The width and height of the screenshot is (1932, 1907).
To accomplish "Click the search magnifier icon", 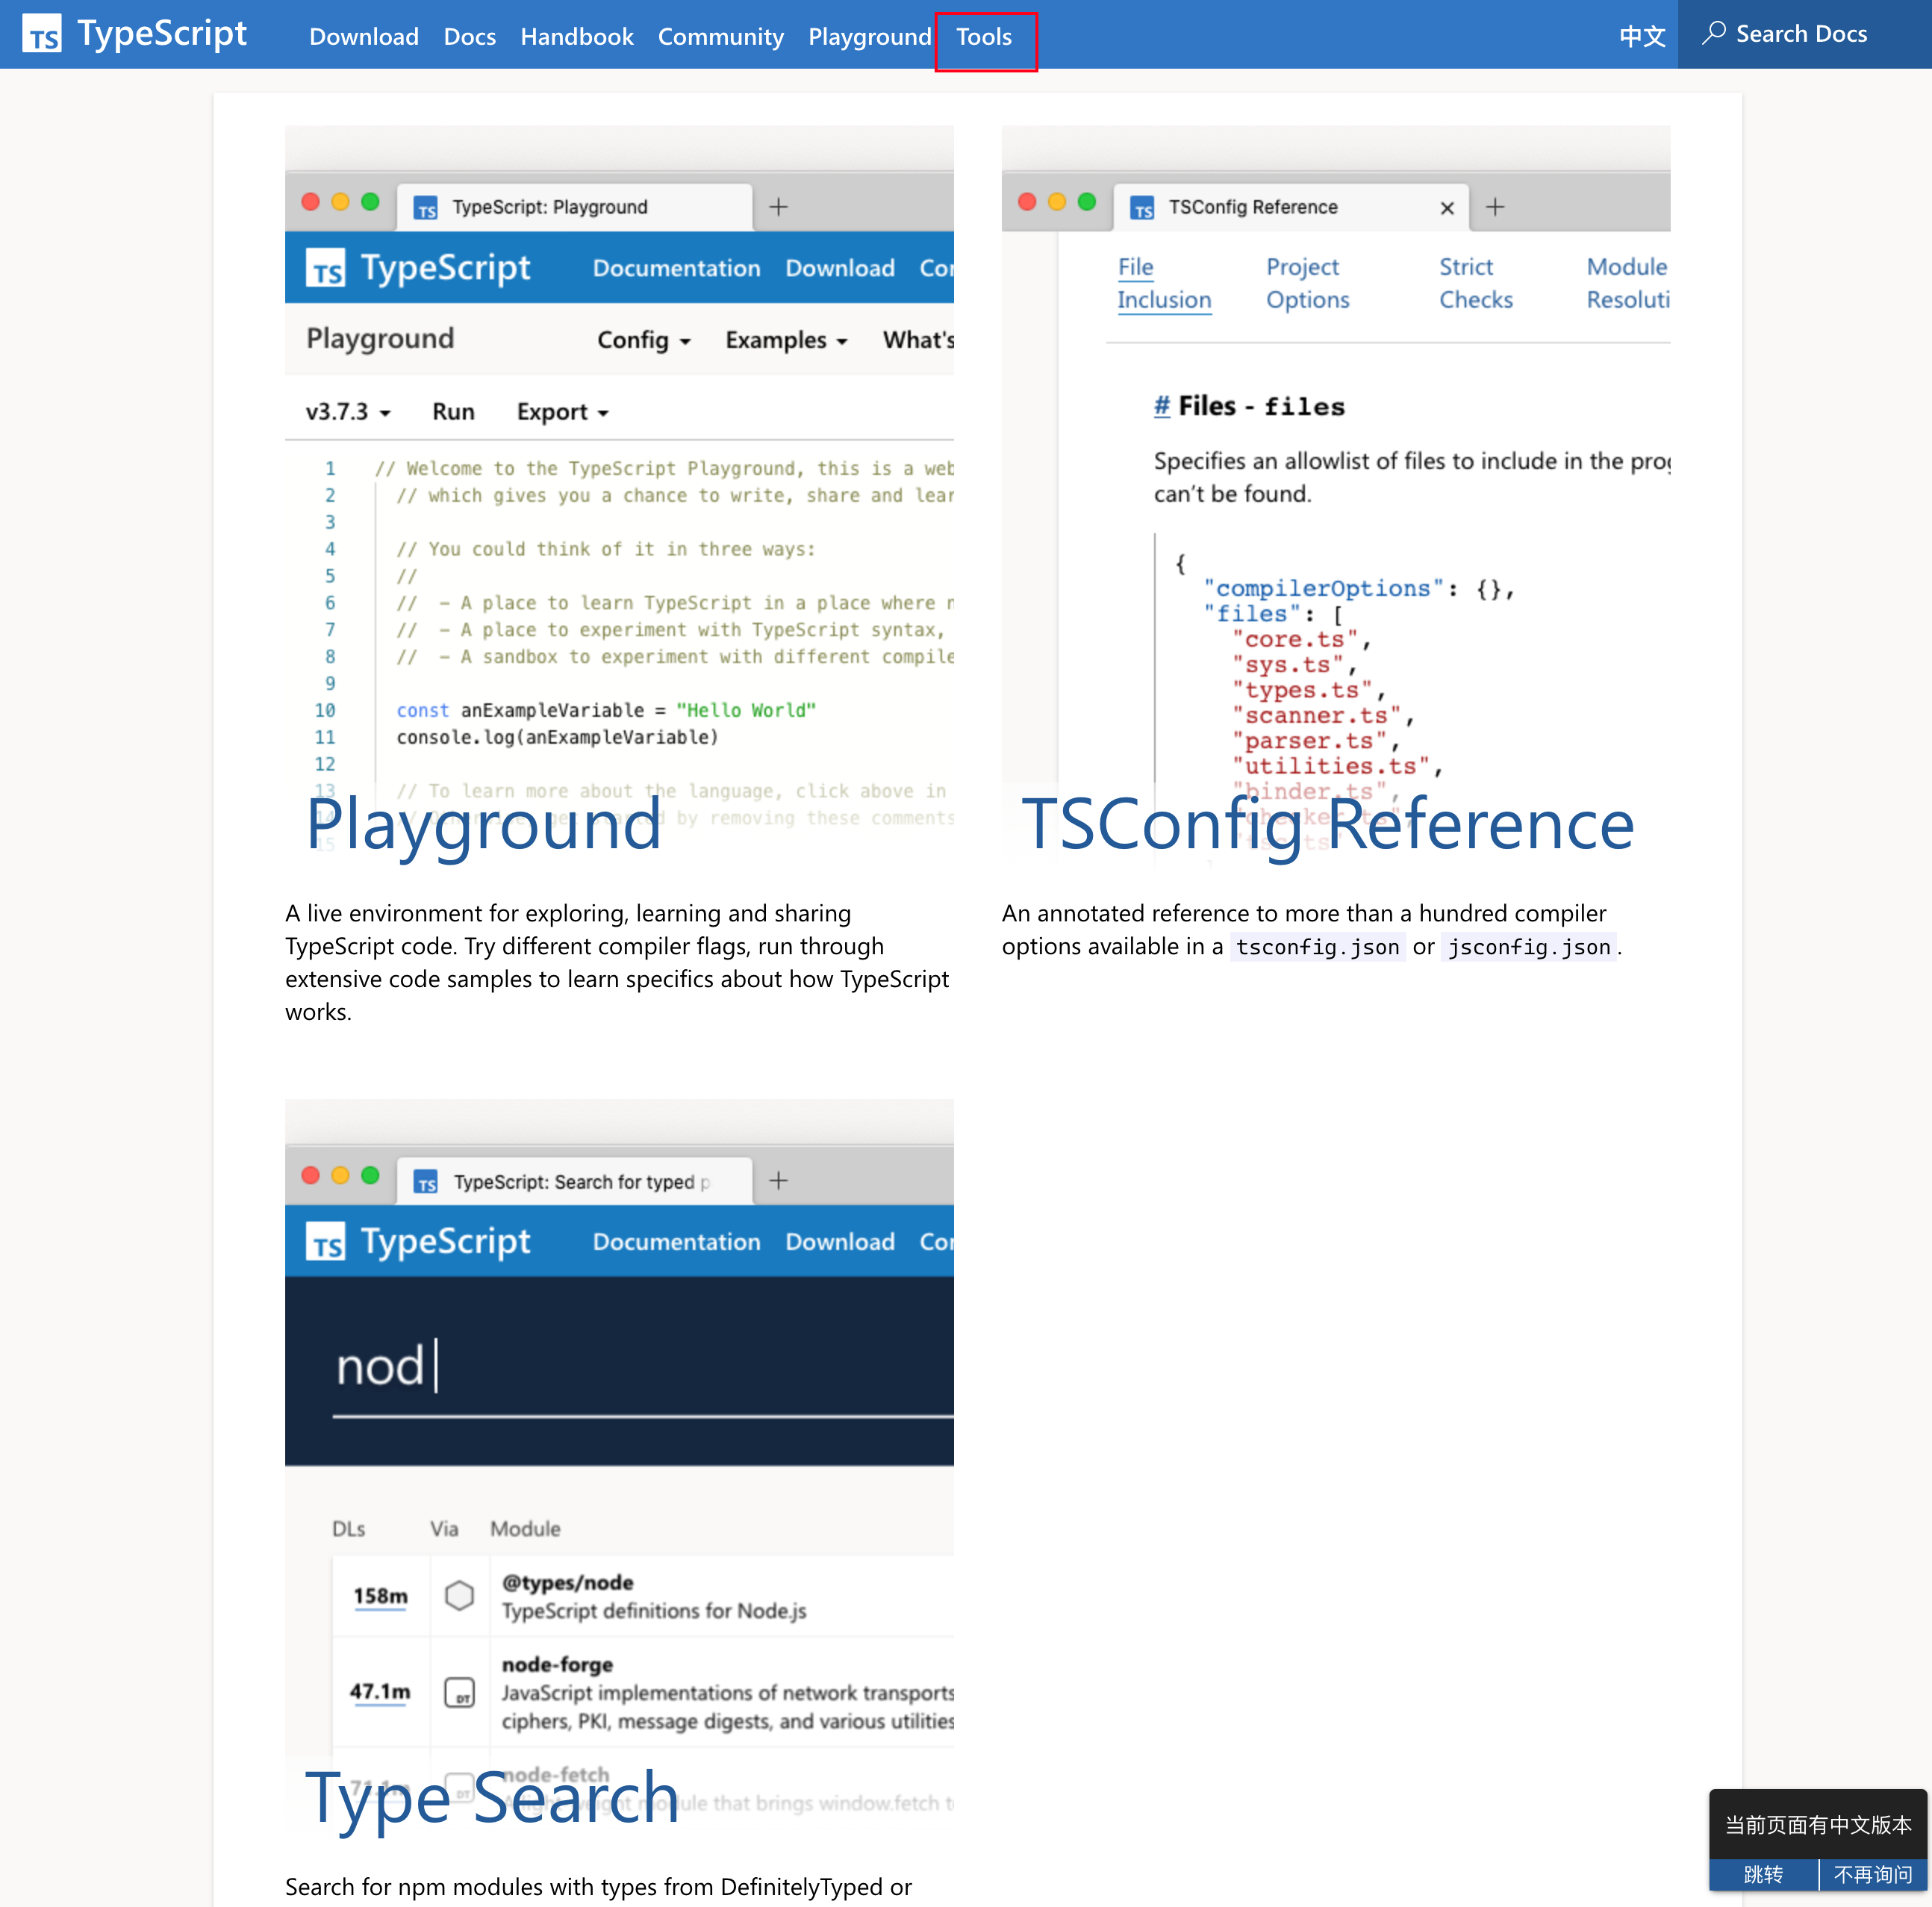I will click(x=1713, y=33).
